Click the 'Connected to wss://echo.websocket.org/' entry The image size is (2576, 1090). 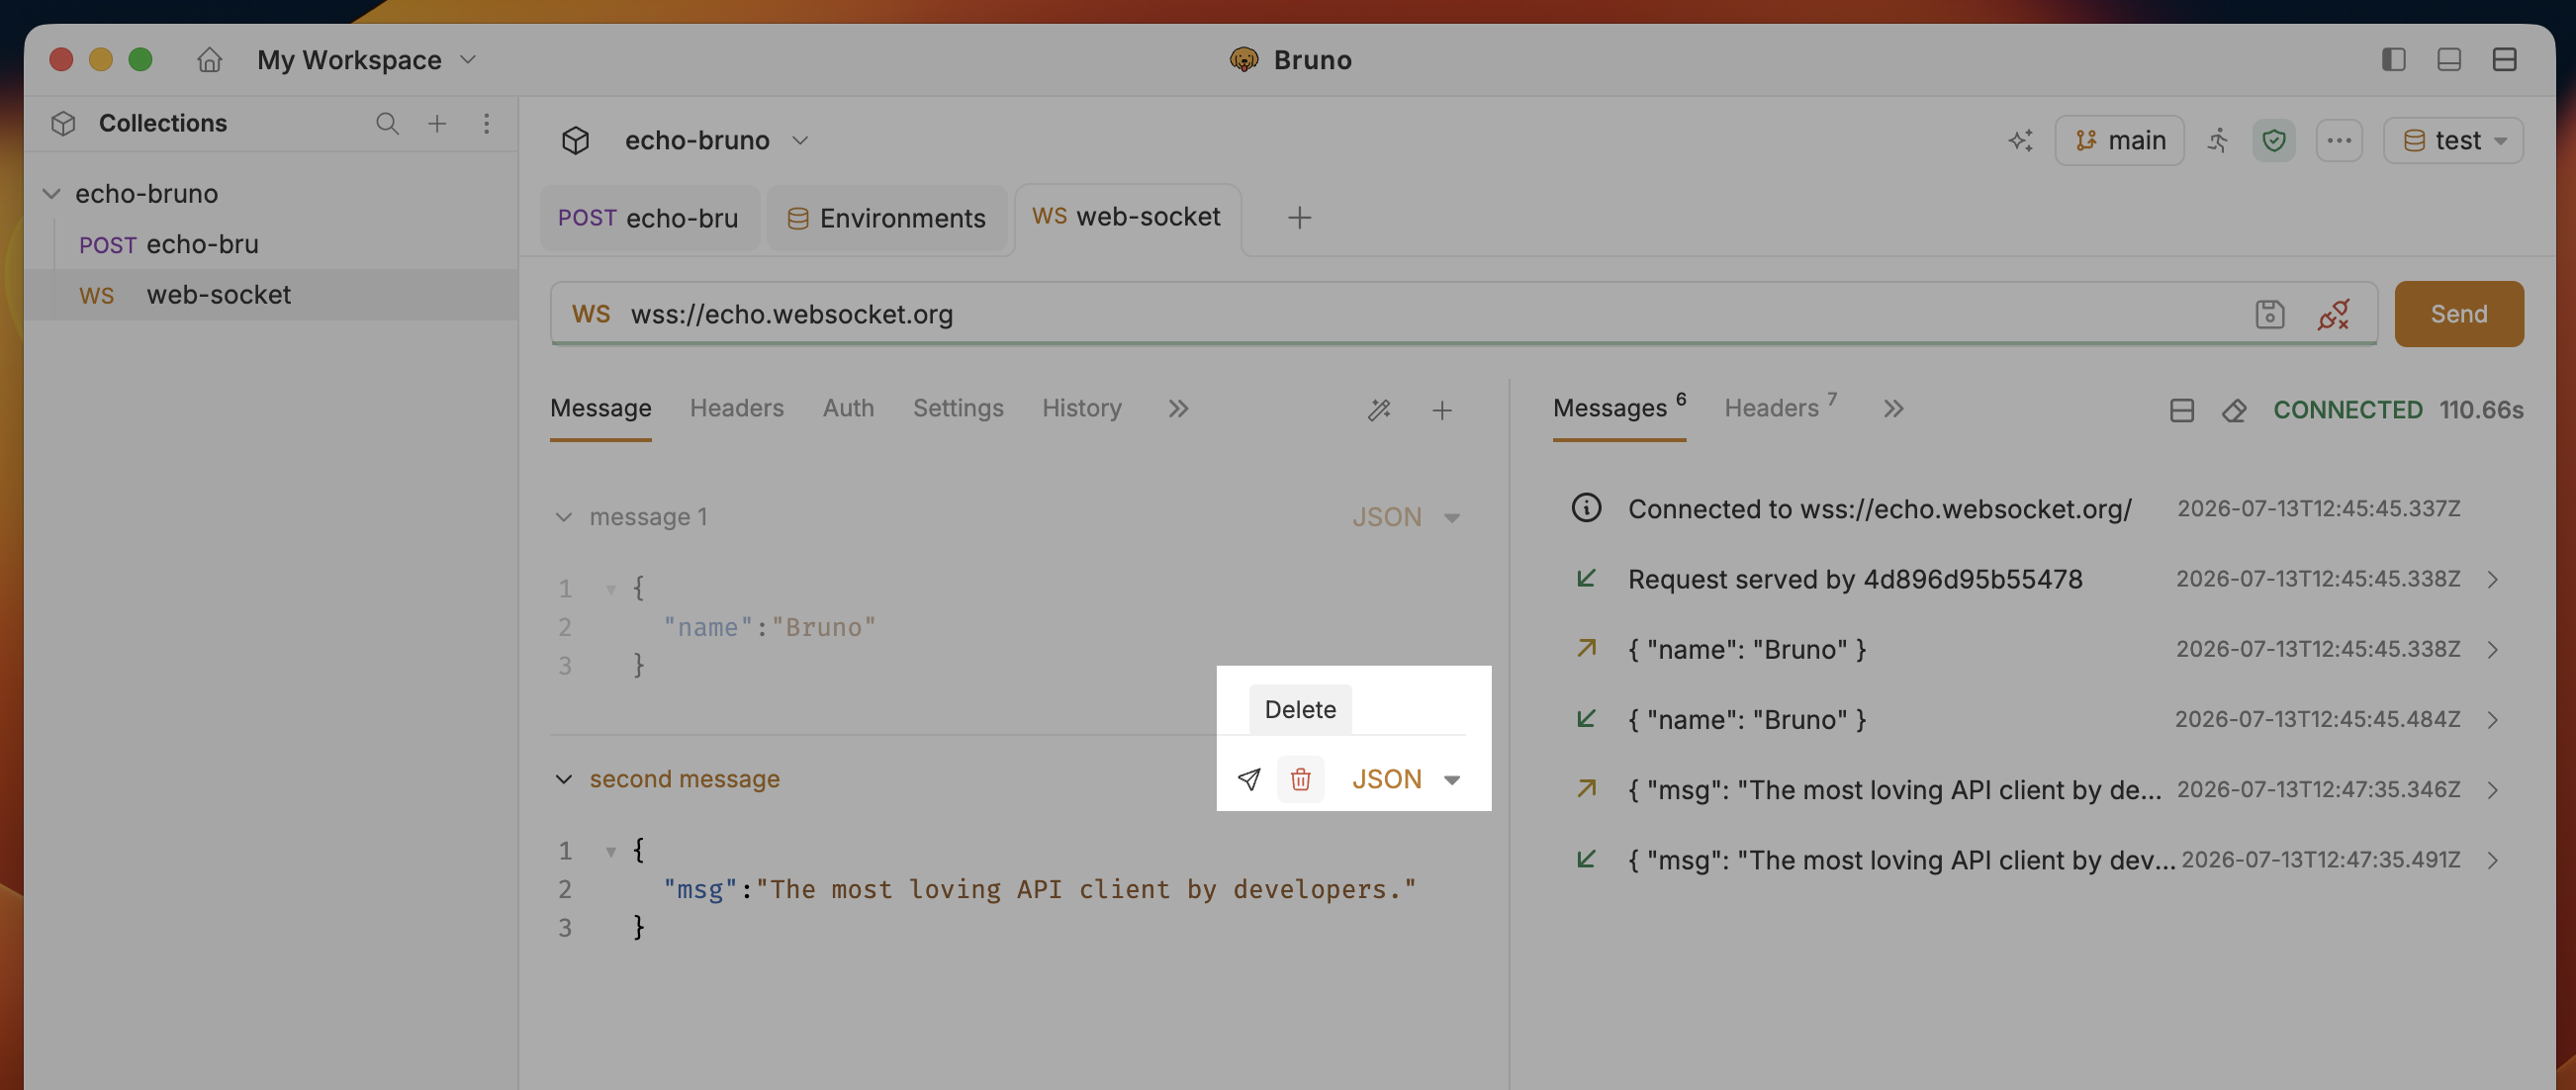(1880, 509)
